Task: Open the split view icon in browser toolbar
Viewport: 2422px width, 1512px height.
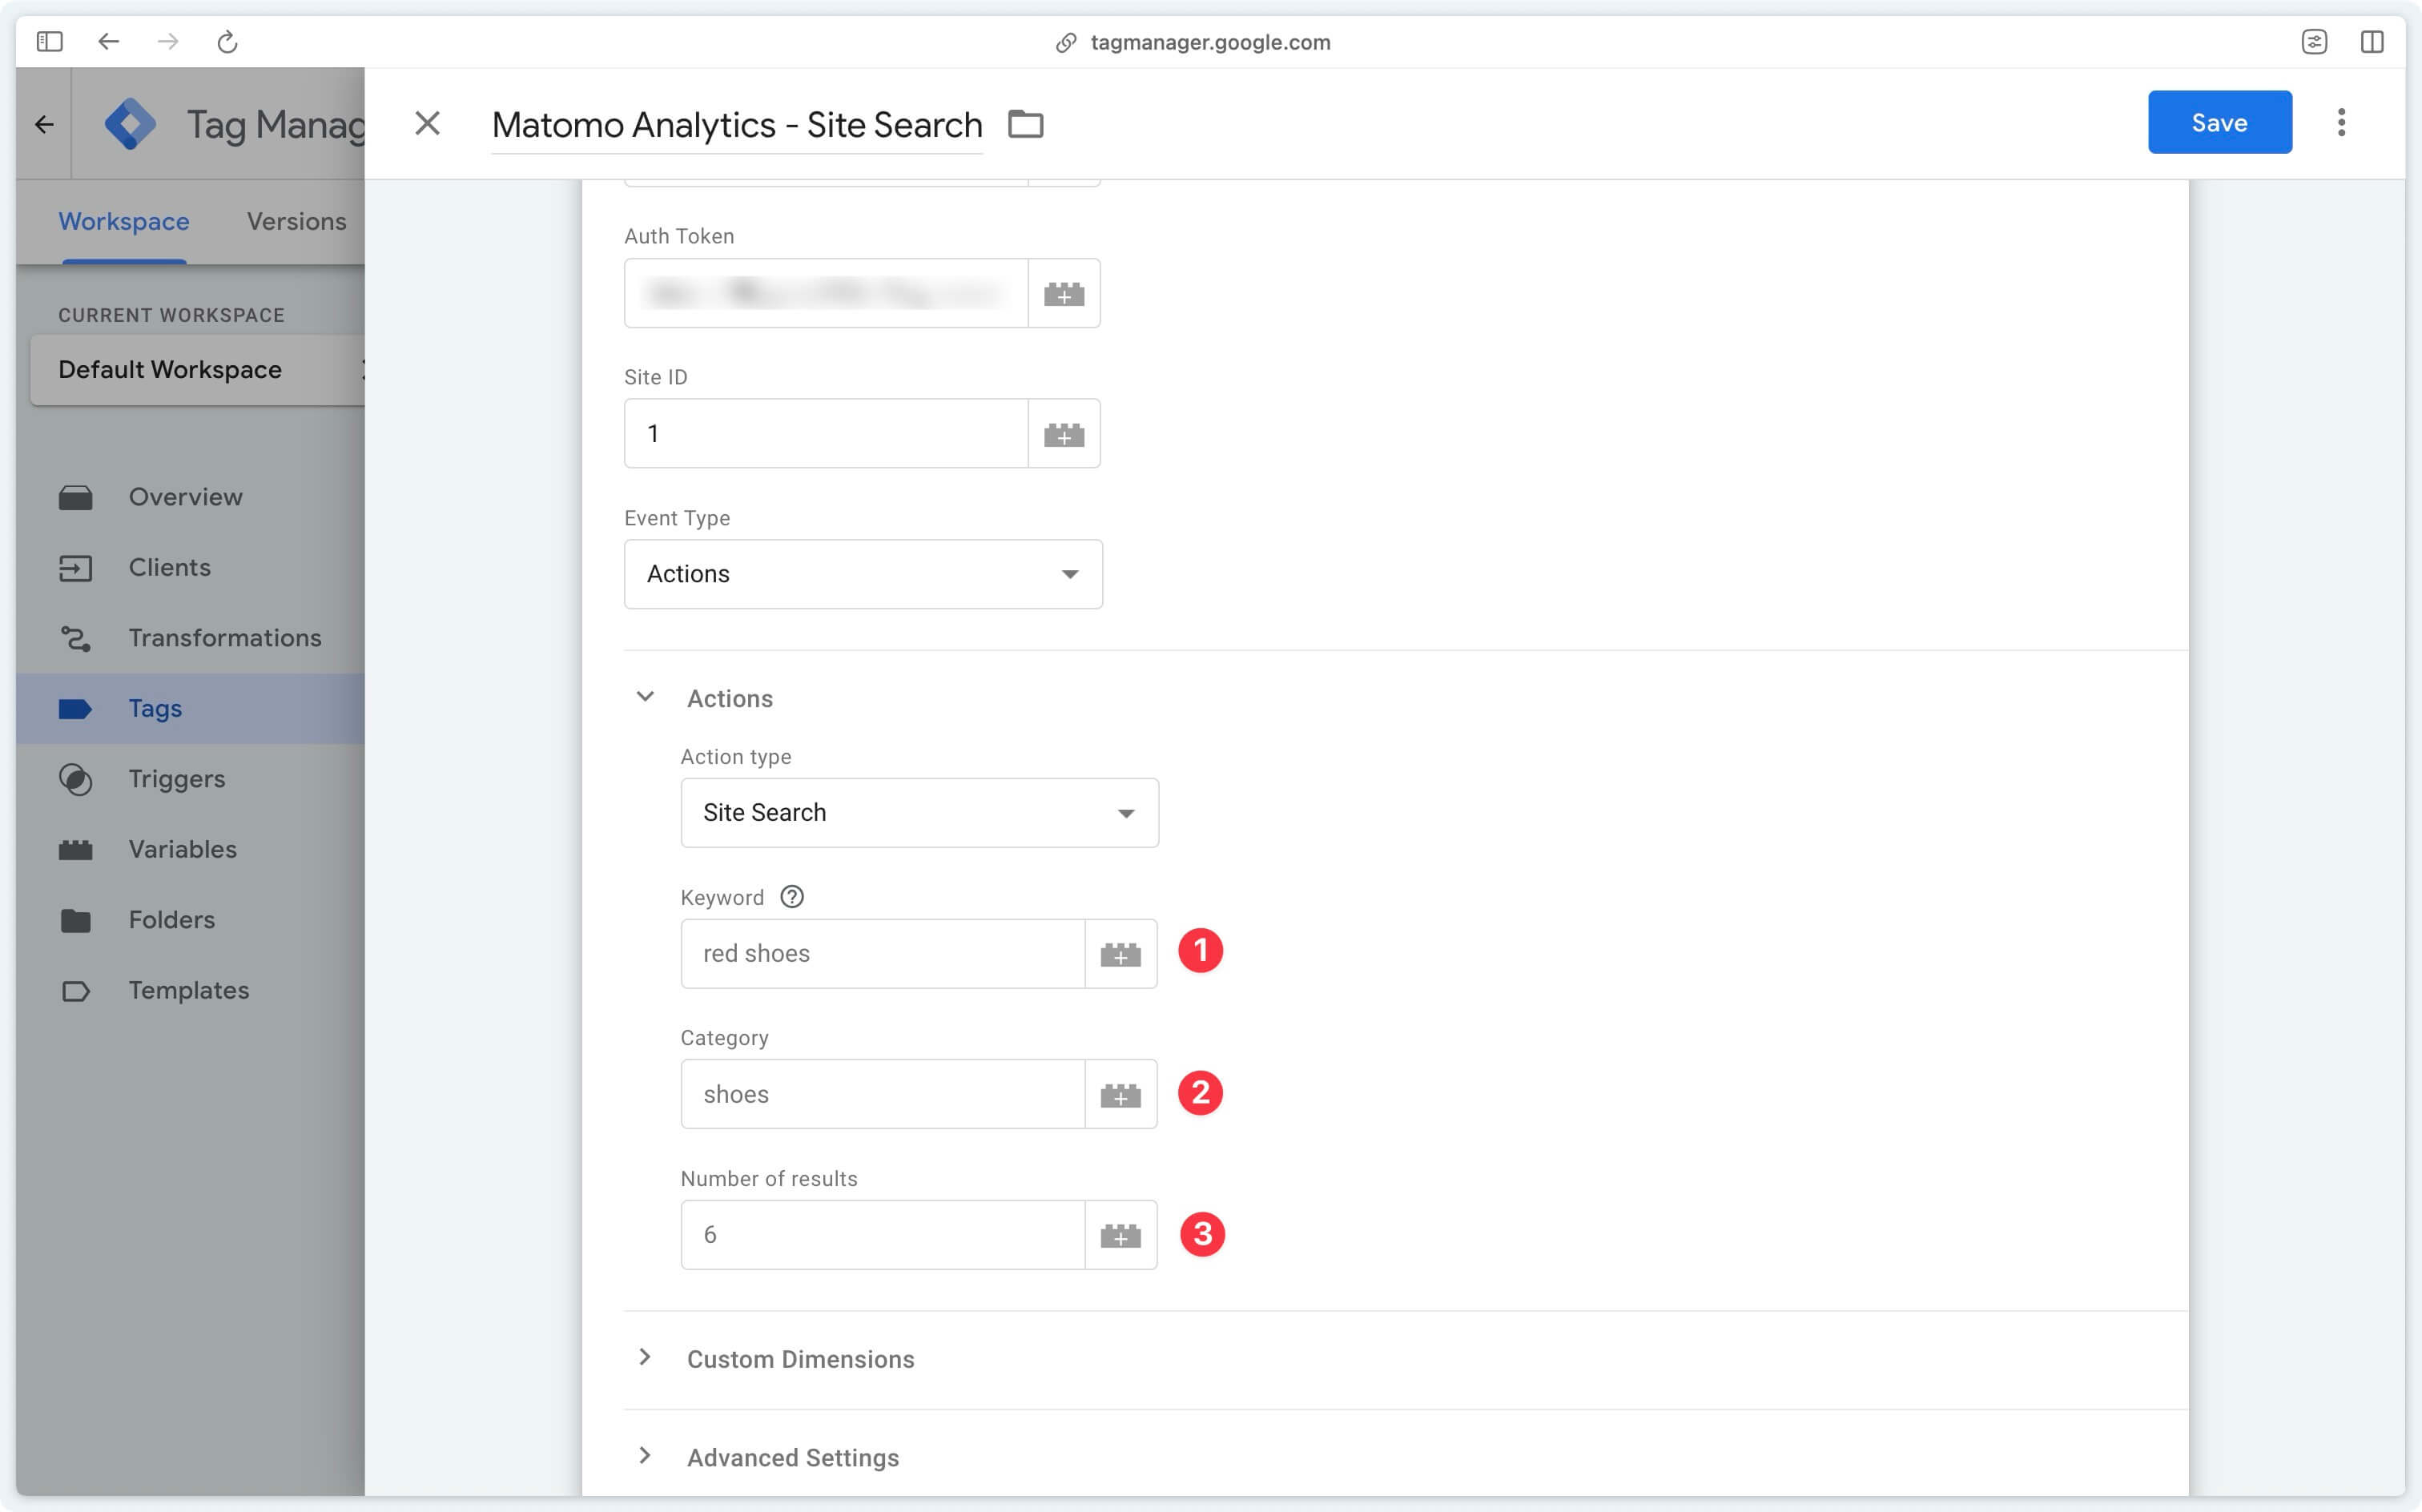Action: click(2372, 42)
